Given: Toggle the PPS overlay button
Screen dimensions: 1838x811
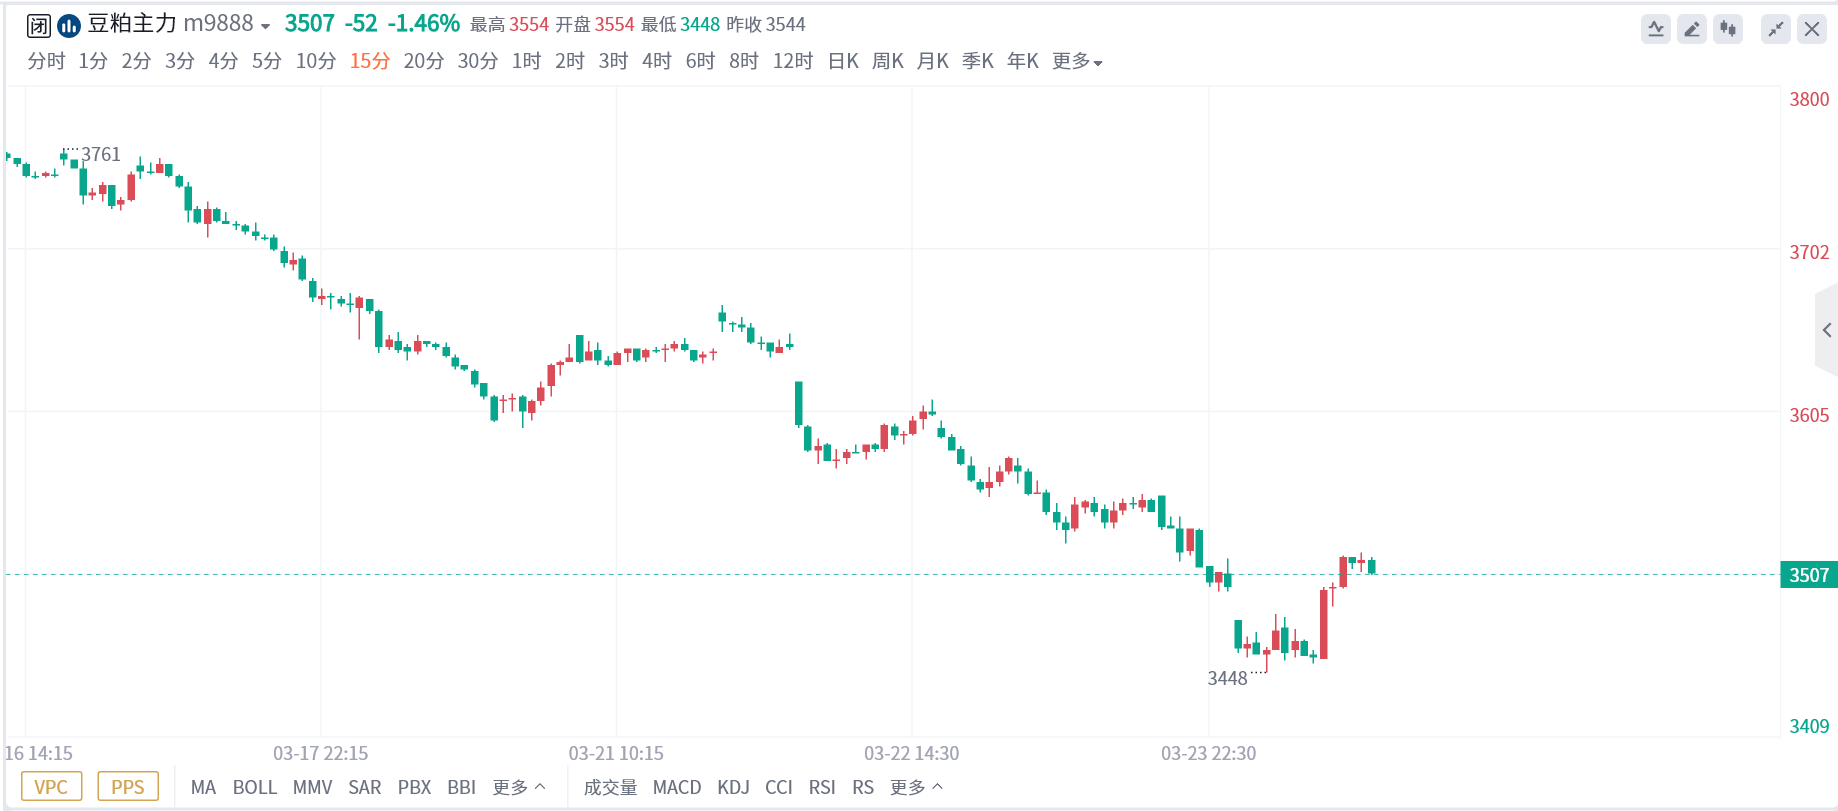Looking at the screenshot, I should click(128, 787).
